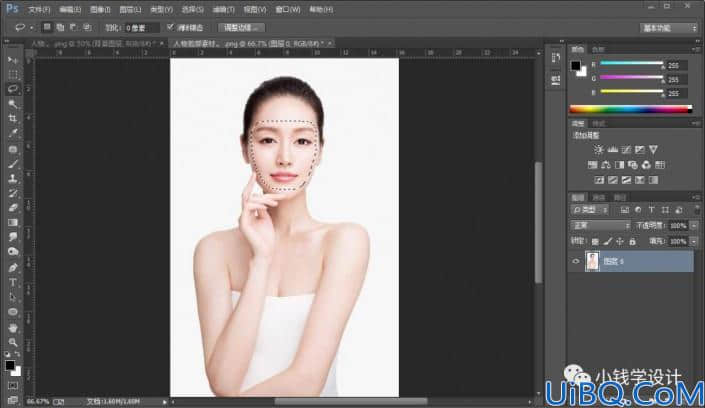The image size is (705, 408).
Task: Toggle lock position for the layer
Action: (620, 242)
